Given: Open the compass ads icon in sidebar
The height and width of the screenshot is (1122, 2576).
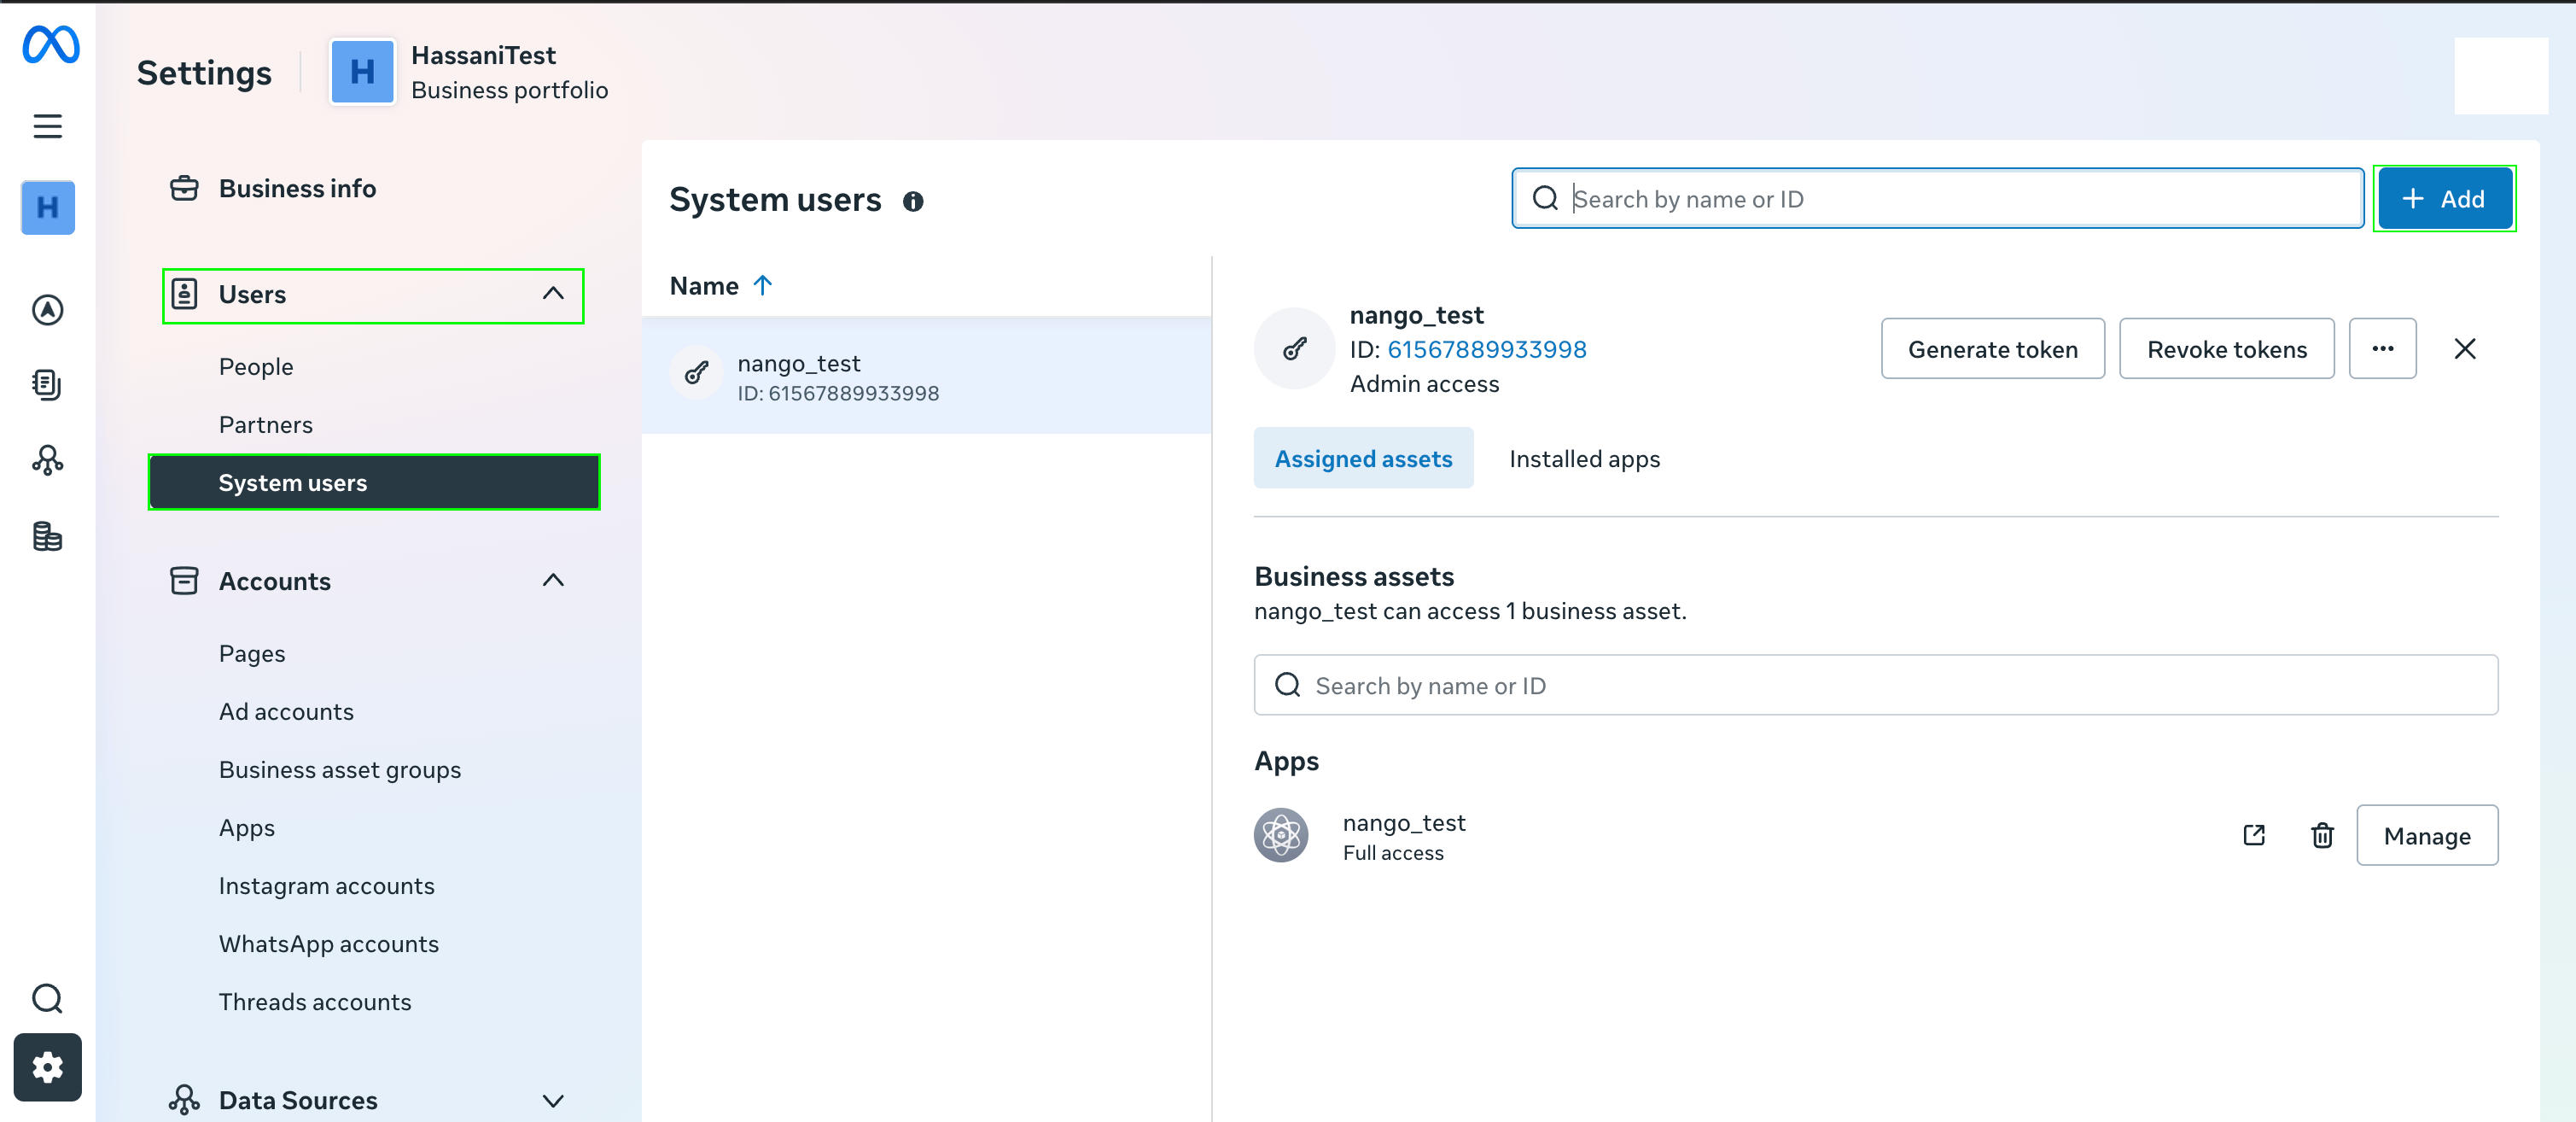Looking at the screenshot, I should pyautogui.click(x=47, y=310).
